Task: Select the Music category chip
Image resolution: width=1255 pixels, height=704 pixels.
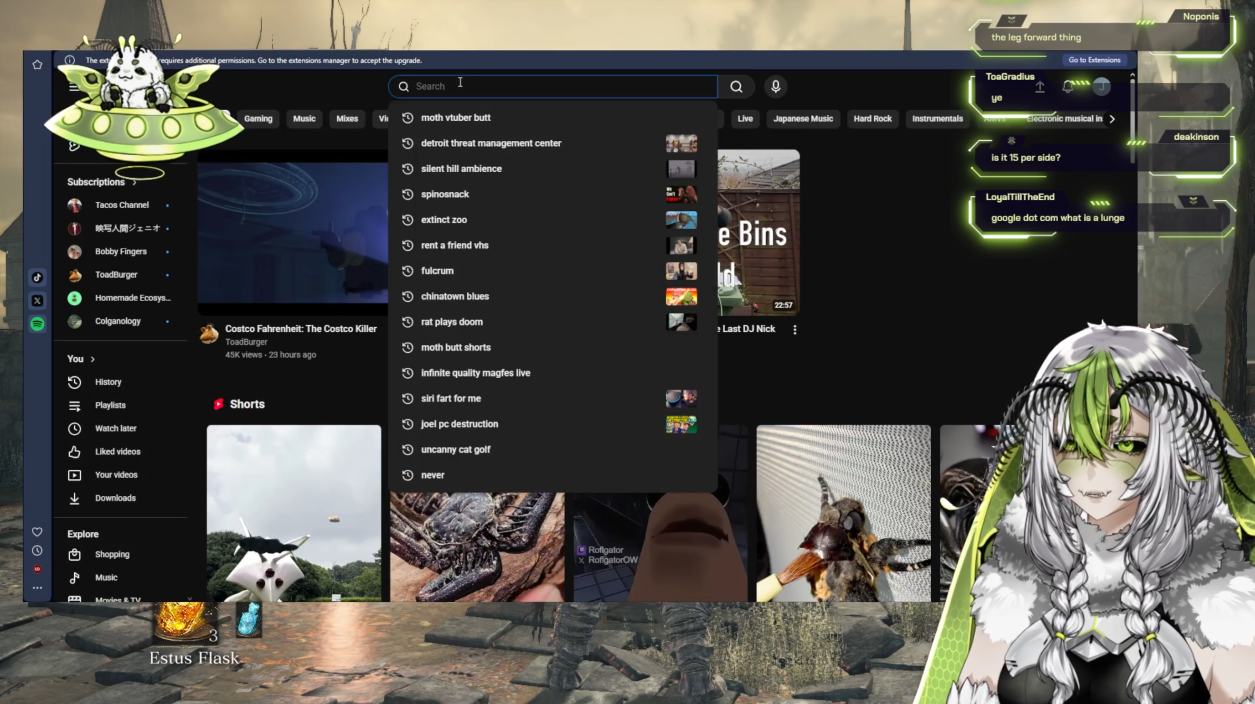Action: (x=304, y=119)
